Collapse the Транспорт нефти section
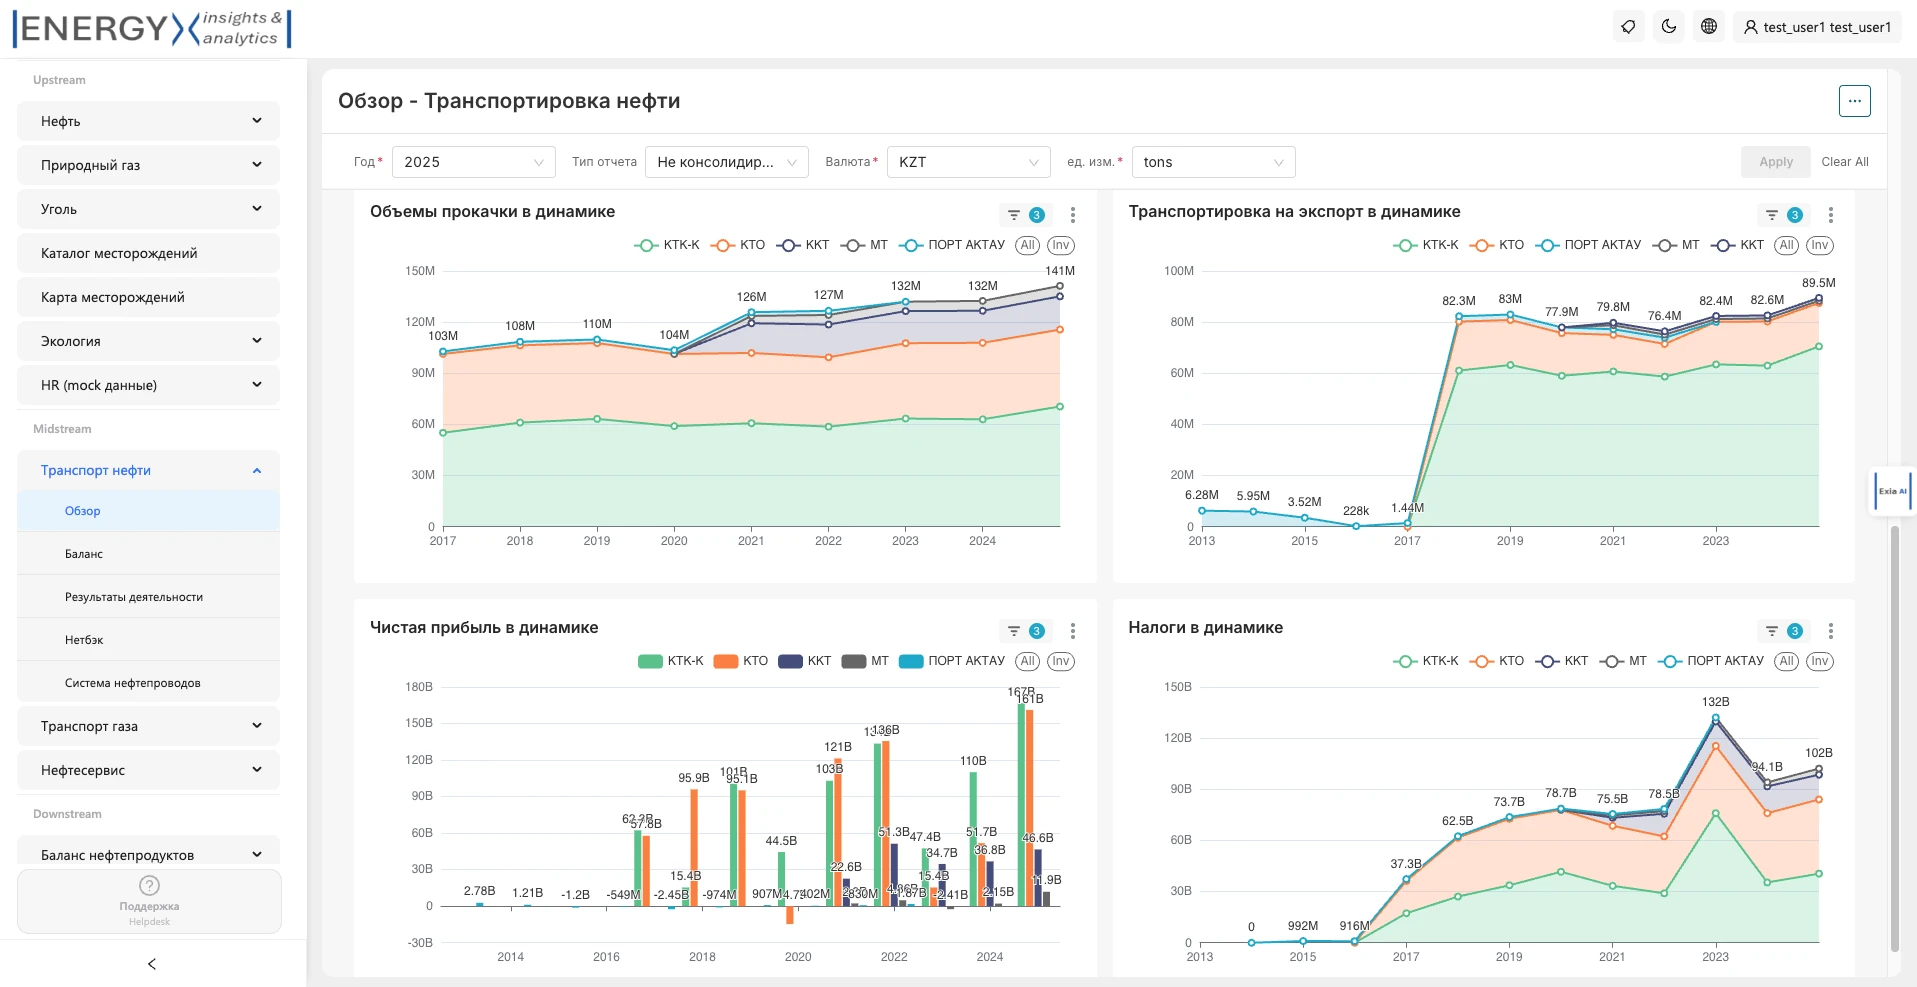The width and height of the screenshot is (1917, 987). (148, 470)
